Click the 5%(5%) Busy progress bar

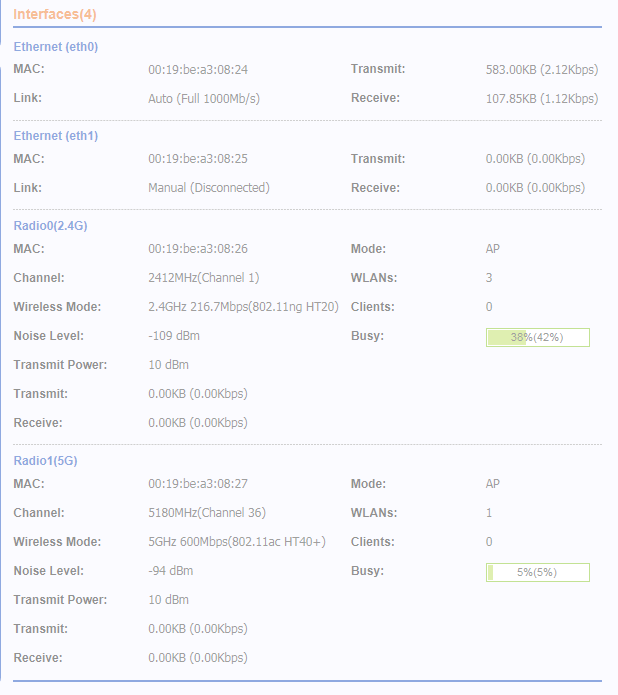538,572
